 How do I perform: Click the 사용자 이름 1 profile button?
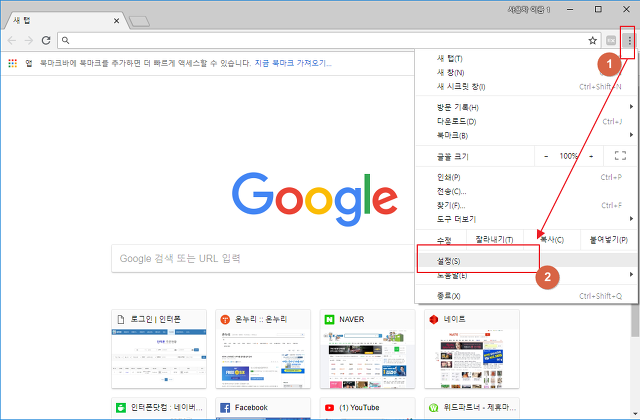point(529,9)
